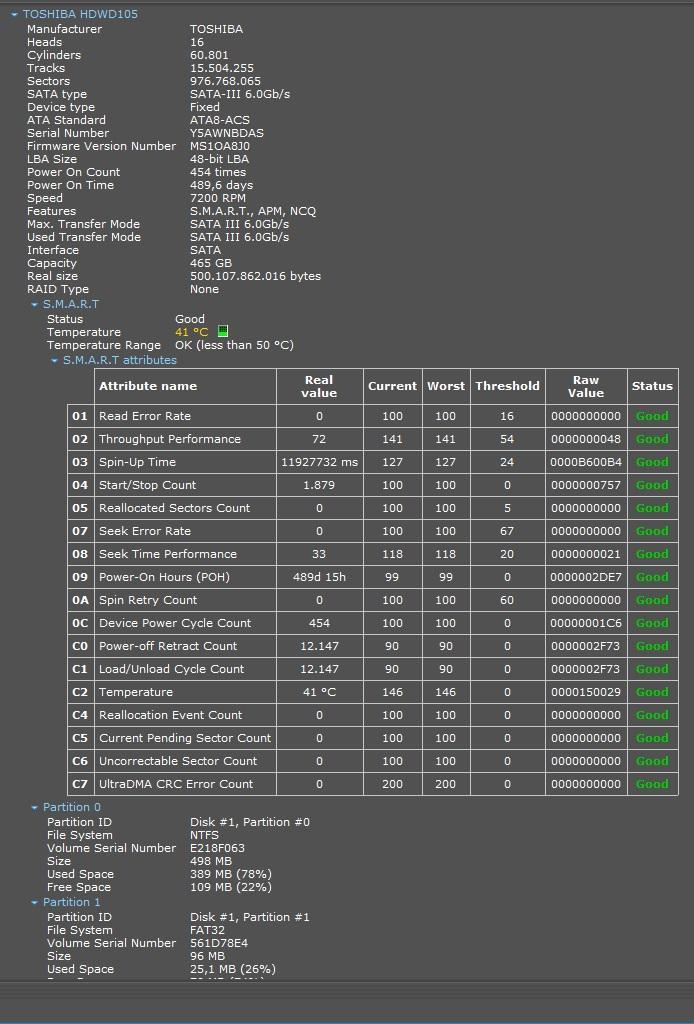
Task: Click Partition 0 used space 389 MB (78%)
Action: pyautogui.click(x=230, y=874)
